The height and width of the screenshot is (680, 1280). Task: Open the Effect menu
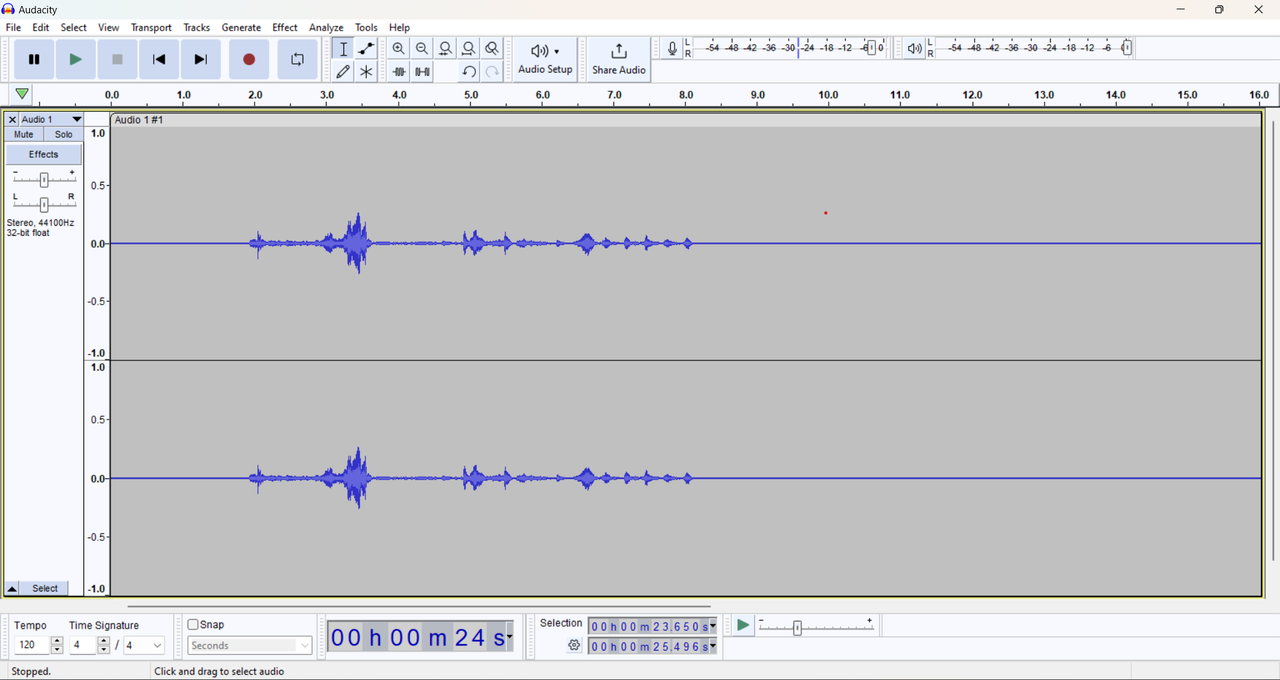[285, 28]
